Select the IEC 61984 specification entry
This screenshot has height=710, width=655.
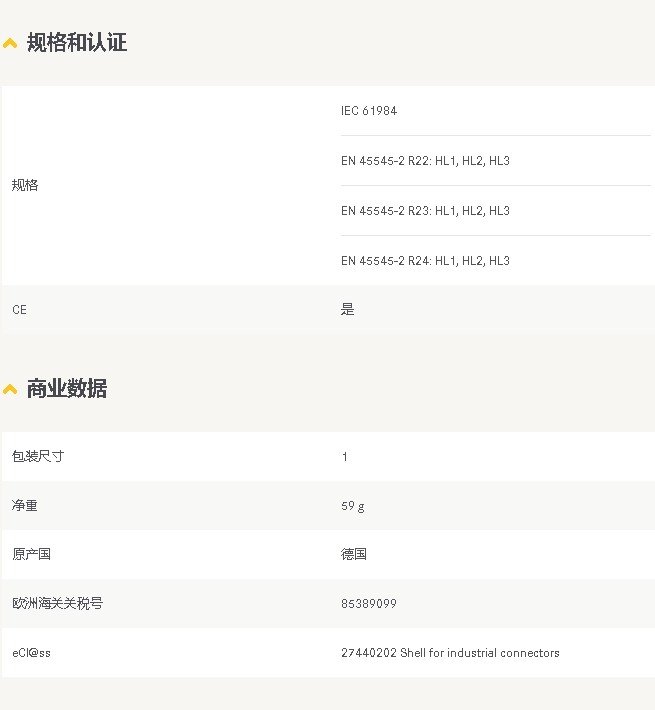pos(369,111)
